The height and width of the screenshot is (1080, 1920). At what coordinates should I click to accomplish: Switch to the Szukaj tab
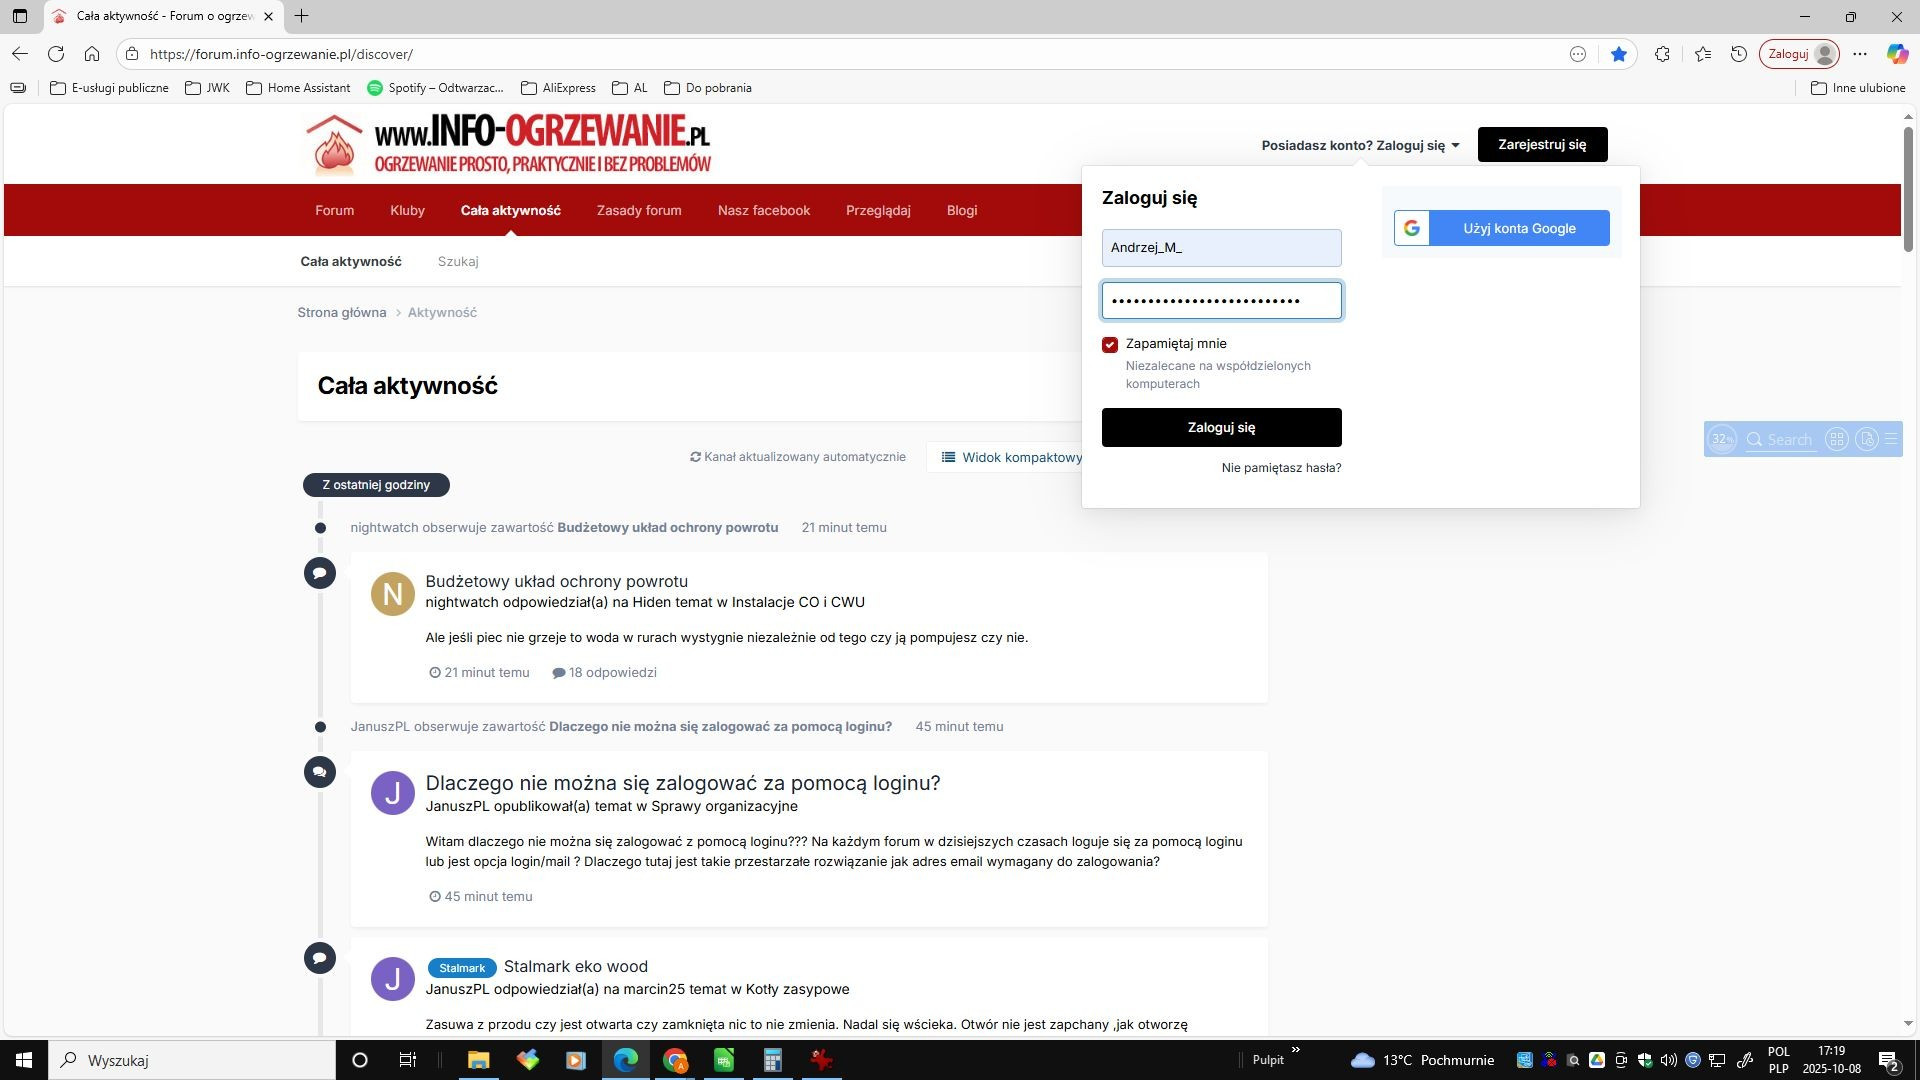point(458,261)
